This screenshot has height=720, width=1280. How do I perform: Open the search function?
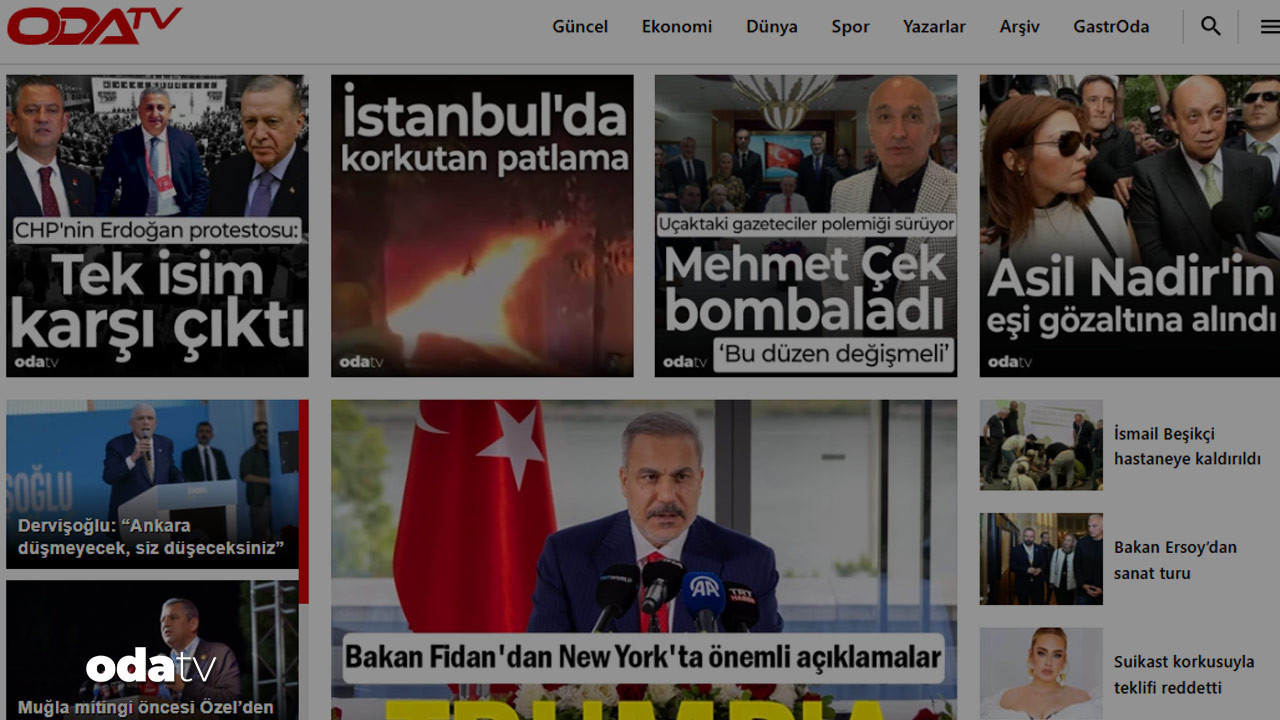[1210, 26]
